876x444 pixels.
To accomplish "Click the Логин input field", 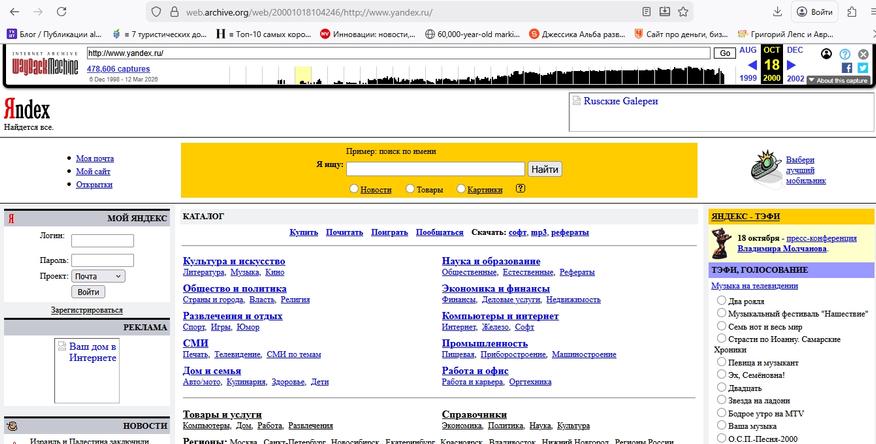I will [x=102, y=241].
